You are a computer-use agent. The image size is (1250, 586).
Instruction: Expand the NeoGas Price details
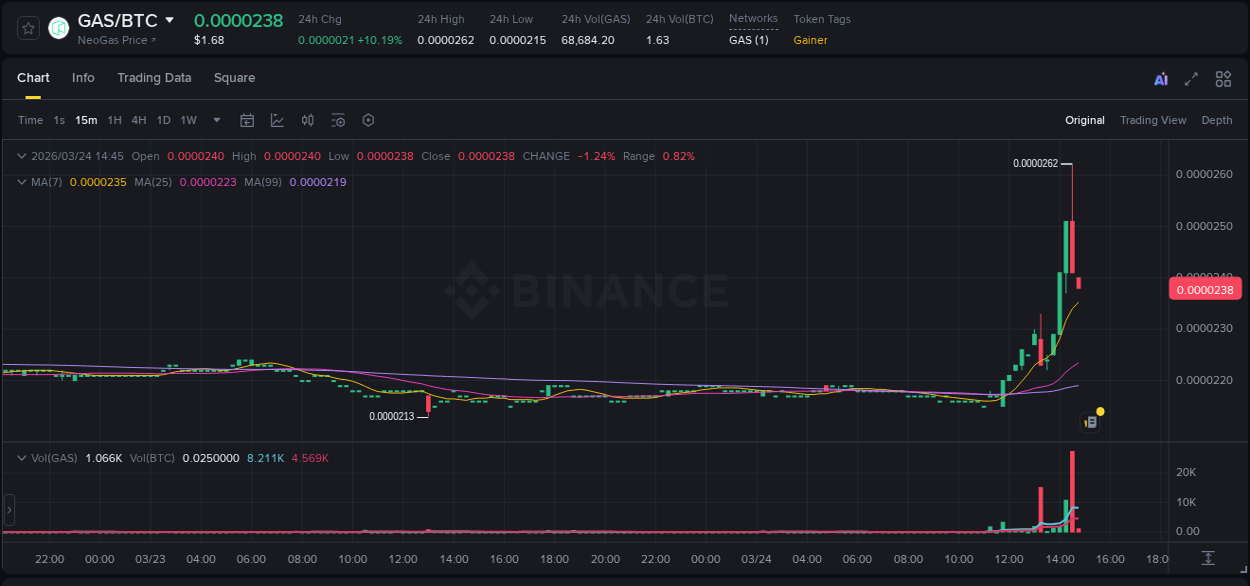pos(111,40)
